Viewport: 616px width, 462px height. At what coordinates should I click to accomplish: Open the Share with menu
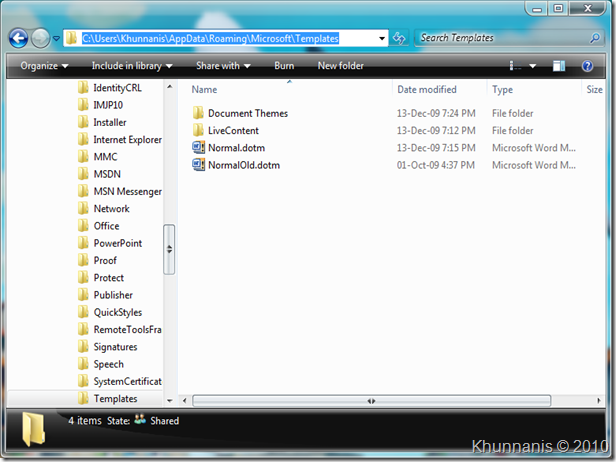(223, 66)
